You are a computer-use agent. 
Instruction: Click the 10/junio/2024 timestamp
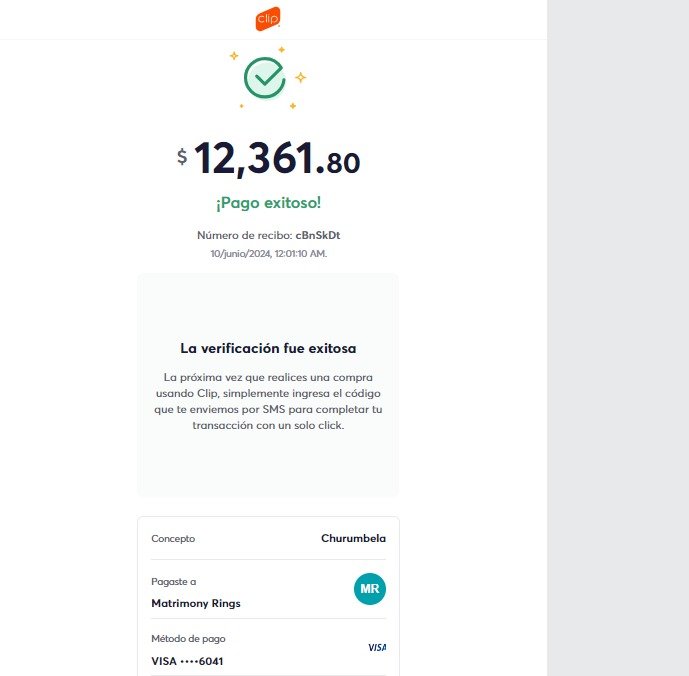[268, 253]
